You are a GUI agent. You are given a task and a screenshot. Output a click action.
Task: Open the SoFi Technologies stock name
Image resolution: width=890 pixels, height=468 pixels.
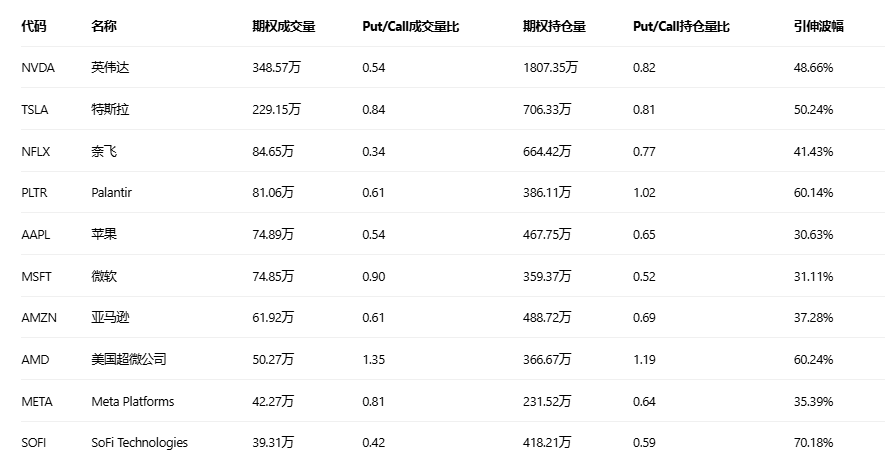[139, 443]
